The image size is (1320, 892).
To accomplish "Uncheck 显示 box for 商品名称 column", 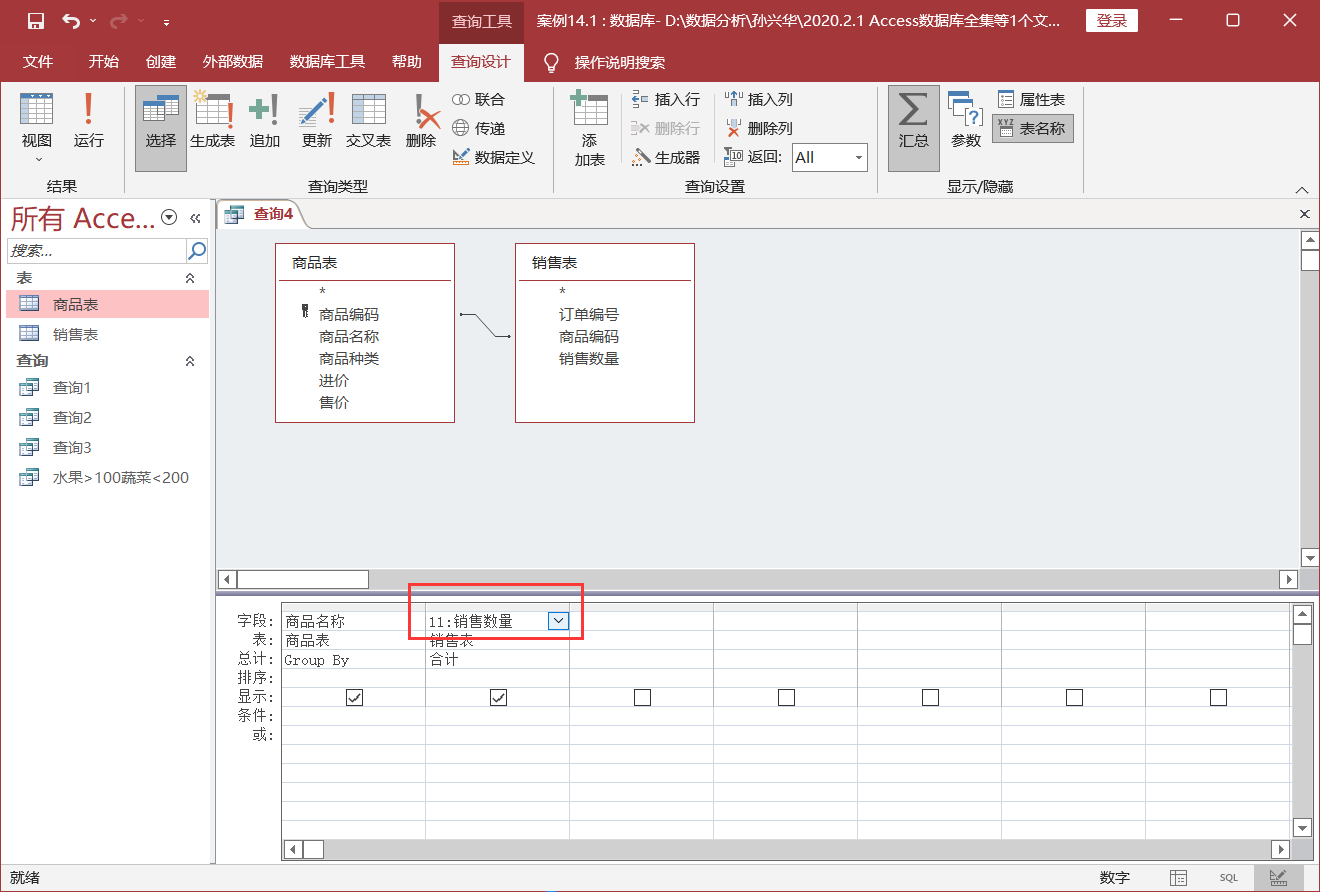I will pos(354,698).
